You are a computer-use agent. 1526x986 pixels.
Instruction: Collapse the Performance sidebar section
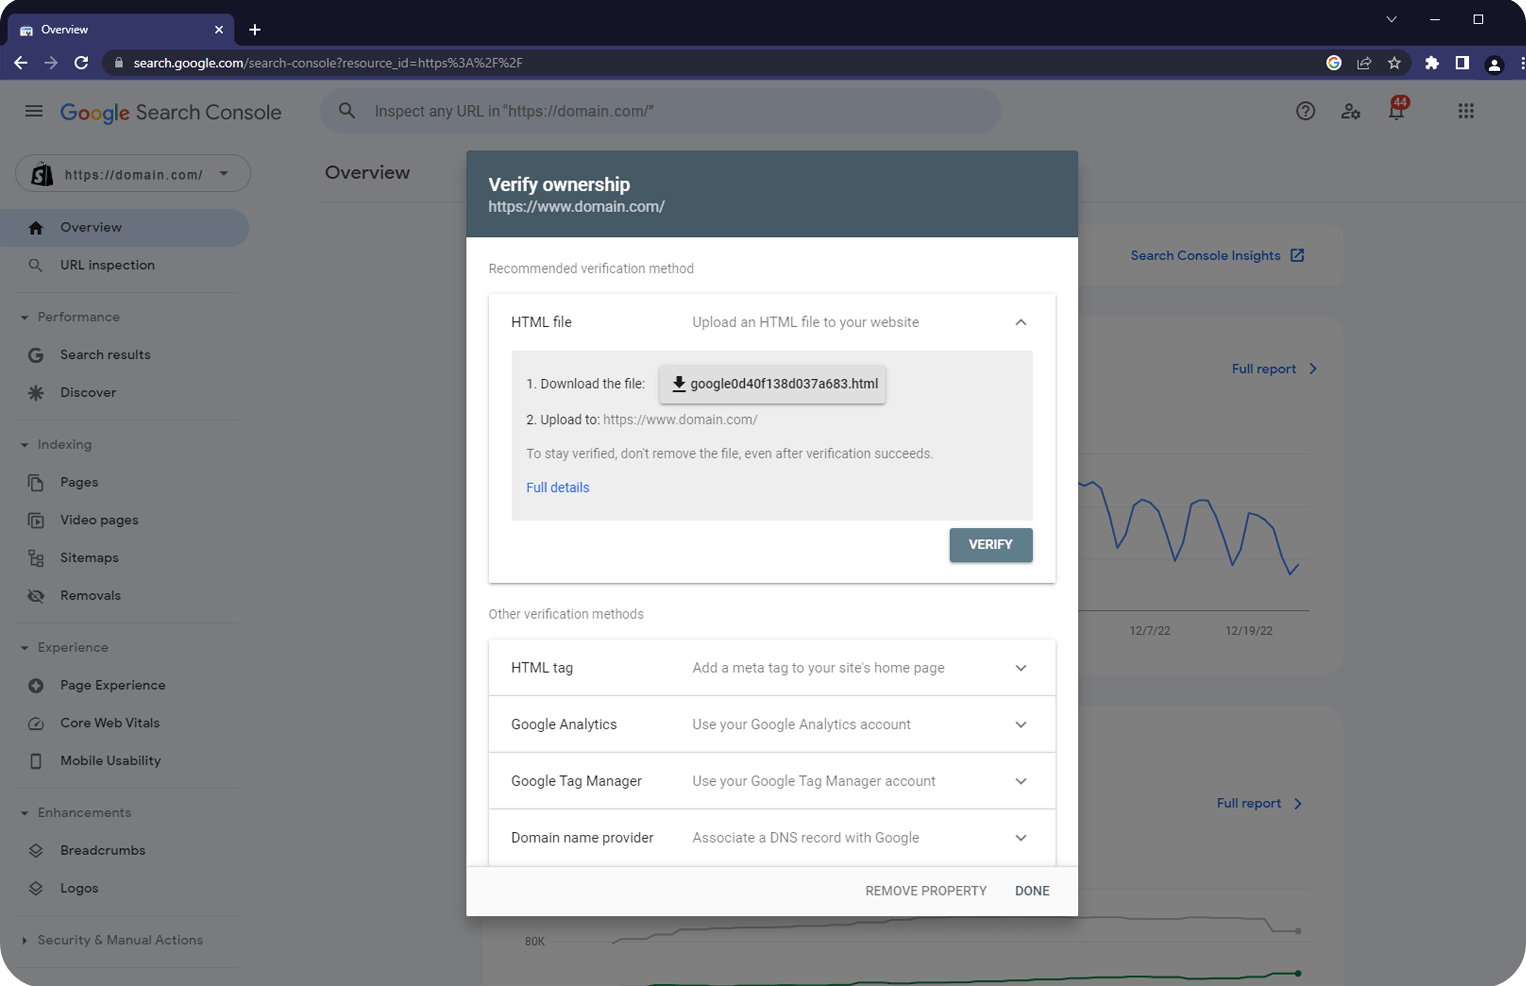24,318
